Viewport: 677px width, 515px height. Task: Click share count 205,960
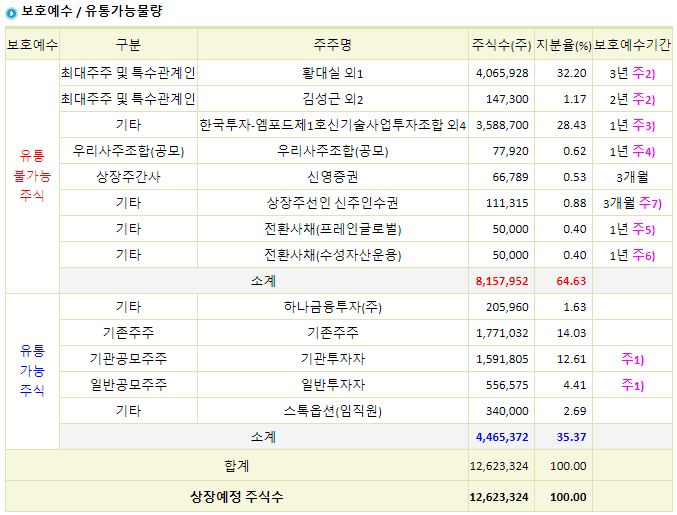point(507,307)
